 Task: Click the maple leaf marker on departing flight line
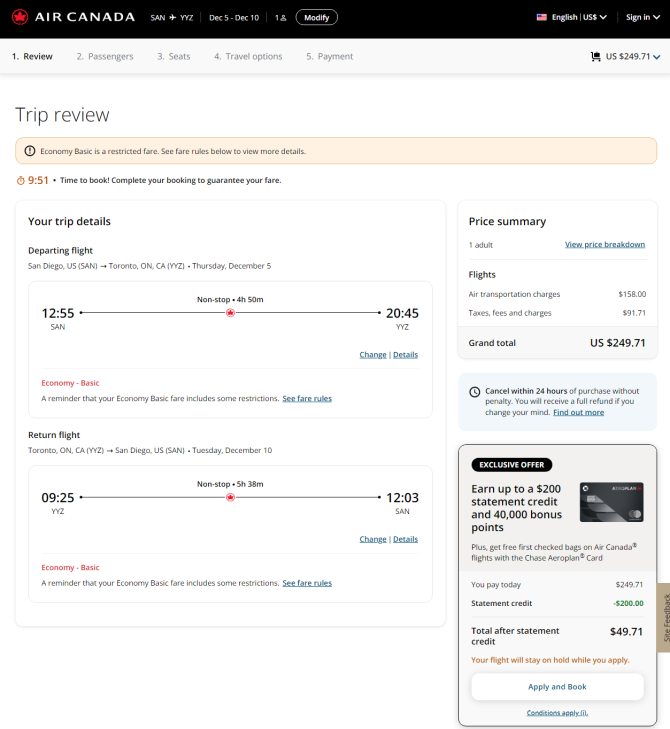point(230,313)
